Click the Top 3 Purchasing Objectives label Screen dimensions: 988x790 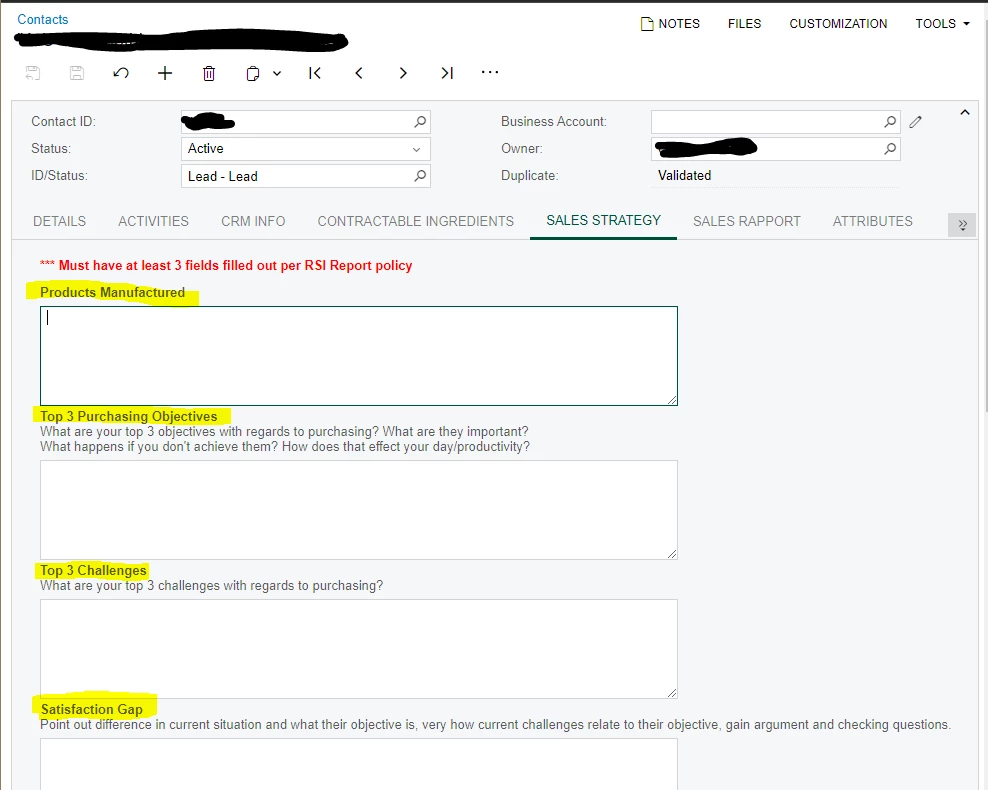coord(129,416)
